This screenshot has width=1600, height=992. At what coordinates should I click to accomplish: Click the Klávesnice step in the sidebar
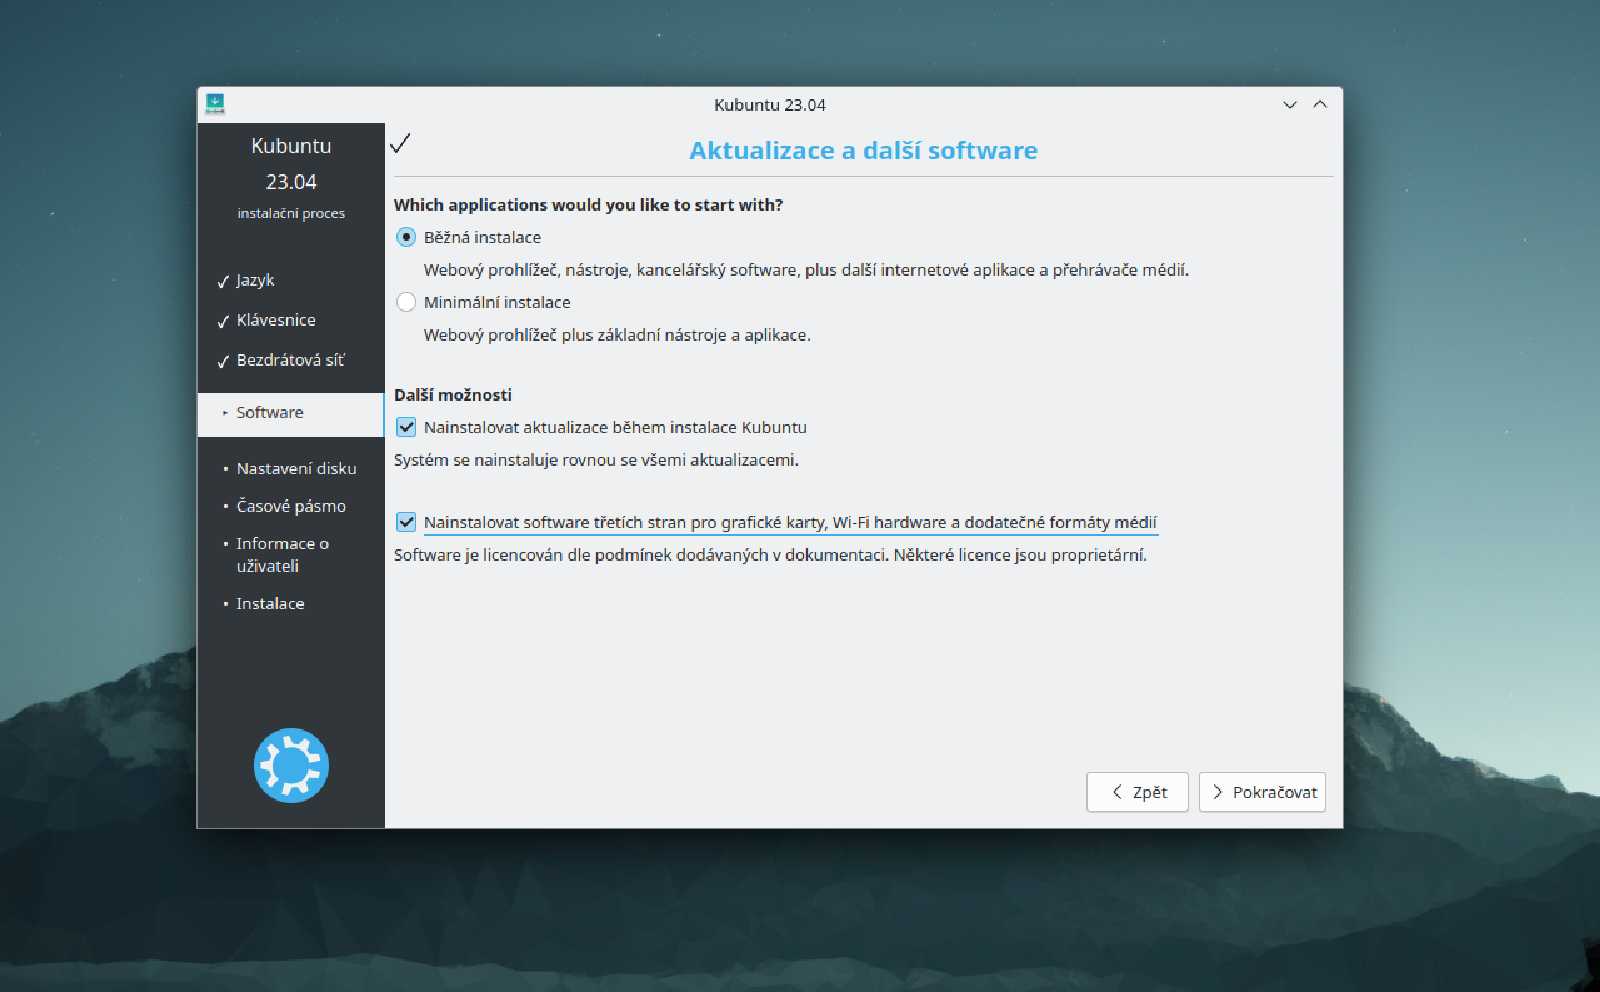[x=276, y=320]
